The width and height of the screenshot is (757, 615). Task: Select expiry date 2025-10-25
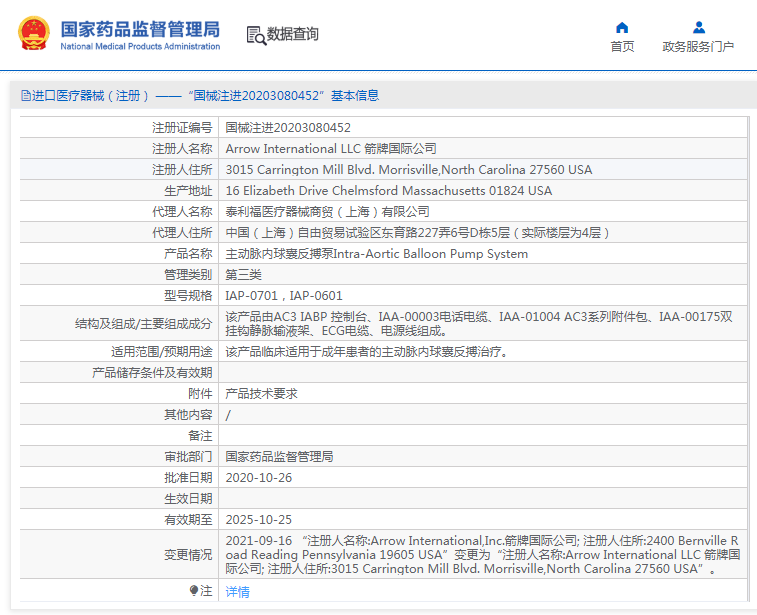259,519
